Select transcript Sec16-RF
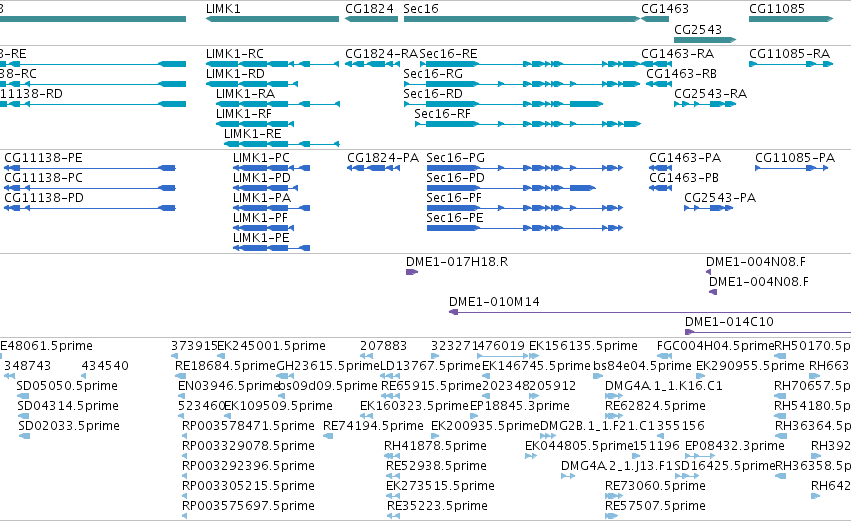Viewport: 851px width, 521px height. 528,124
